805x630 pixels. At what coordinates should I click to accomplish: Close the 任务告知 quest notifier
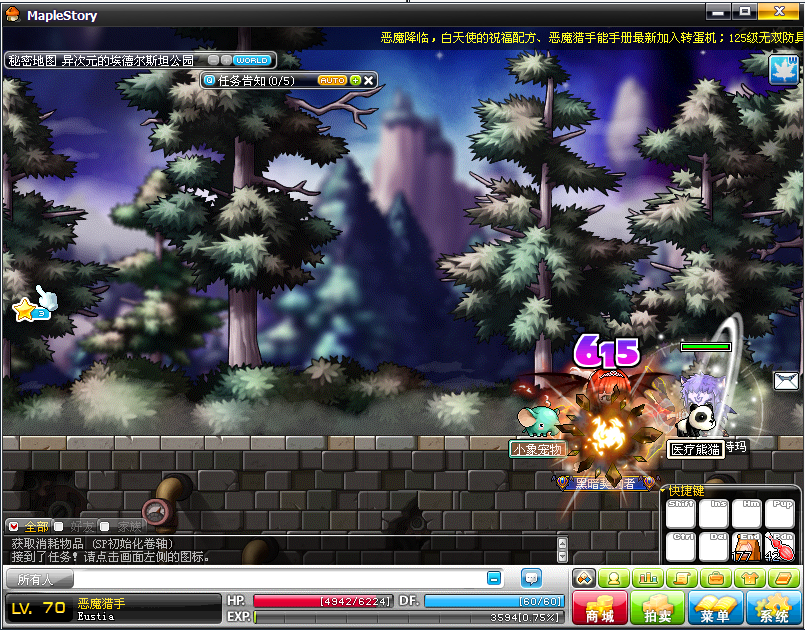[368, 80]
